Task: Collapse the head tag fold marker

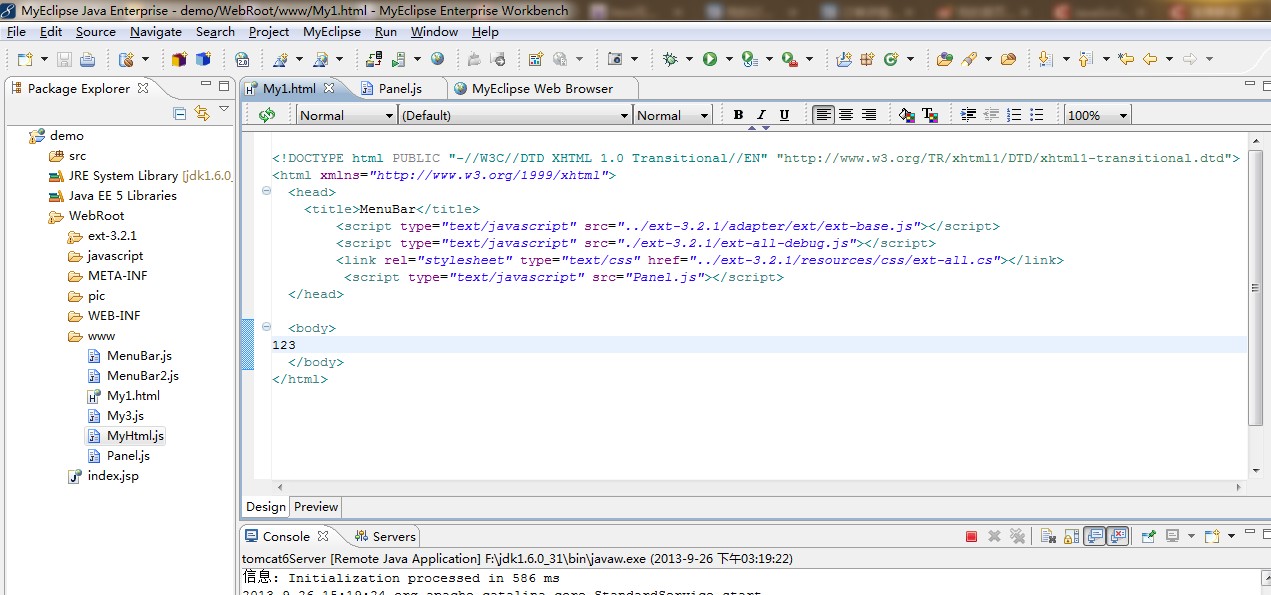Action: coord(266,191)
